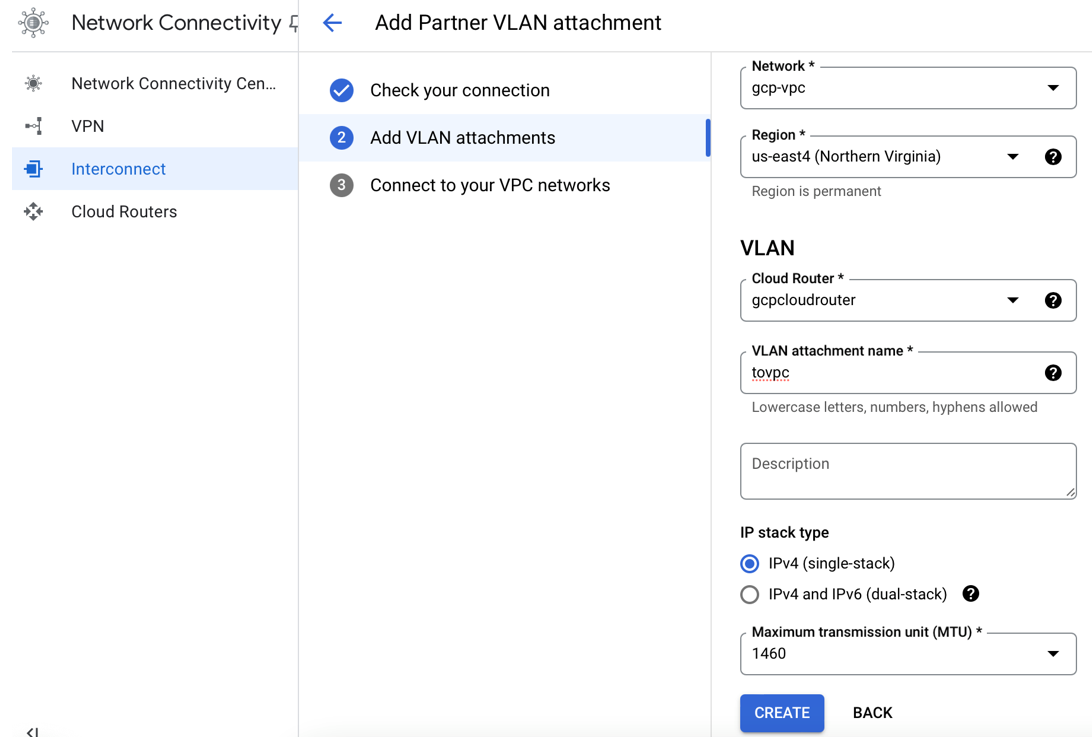Select the IPv4 (single-stack) radio button
This screenshot has width=1092, height=737.
(x=750, y=564)
